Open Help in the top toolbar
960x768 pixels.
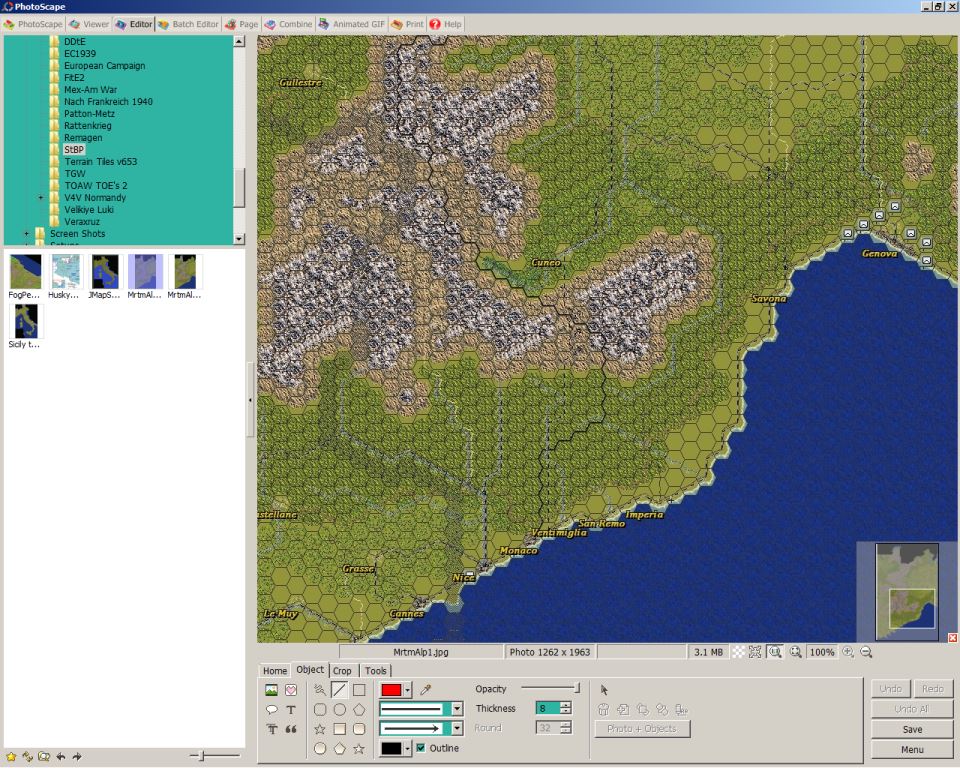coord(446,24)
